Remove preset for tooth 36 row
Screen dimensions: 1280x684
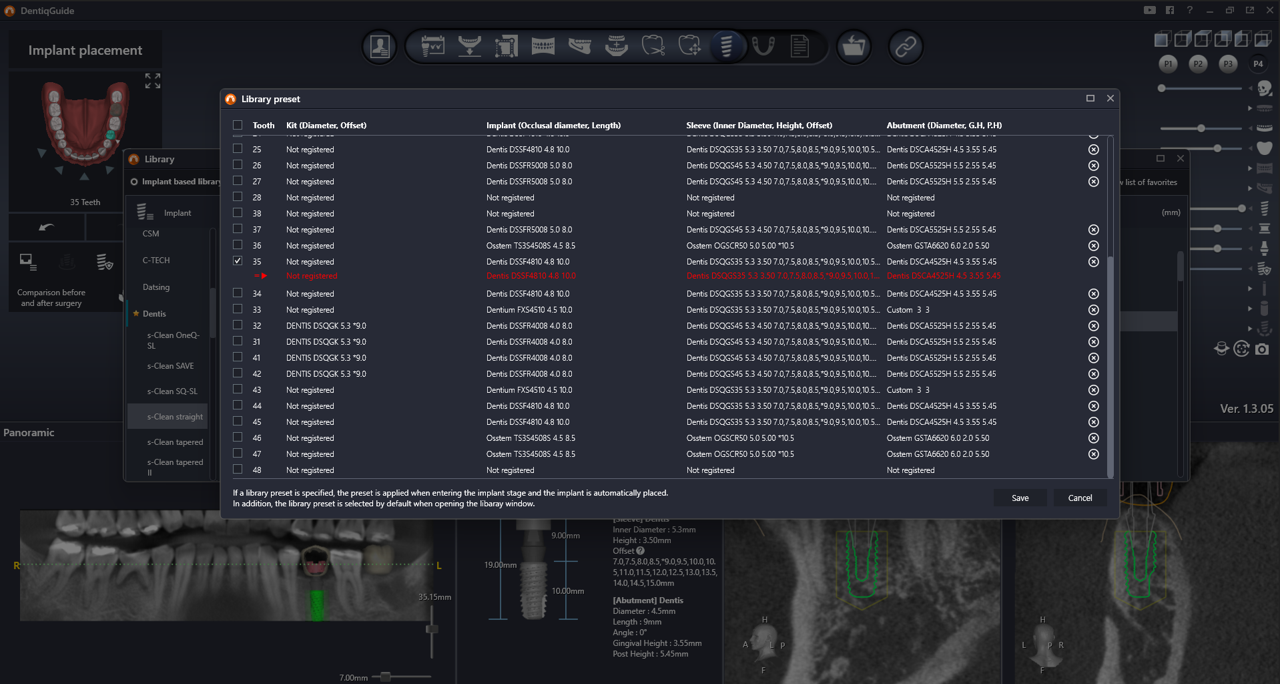click(1093, 246)
